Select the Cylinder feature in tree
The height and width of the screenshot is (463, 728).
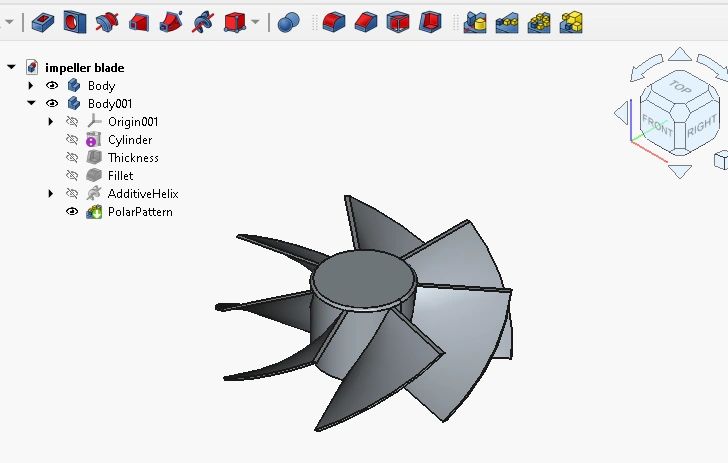pyautogui.click(x=130, y=140)
